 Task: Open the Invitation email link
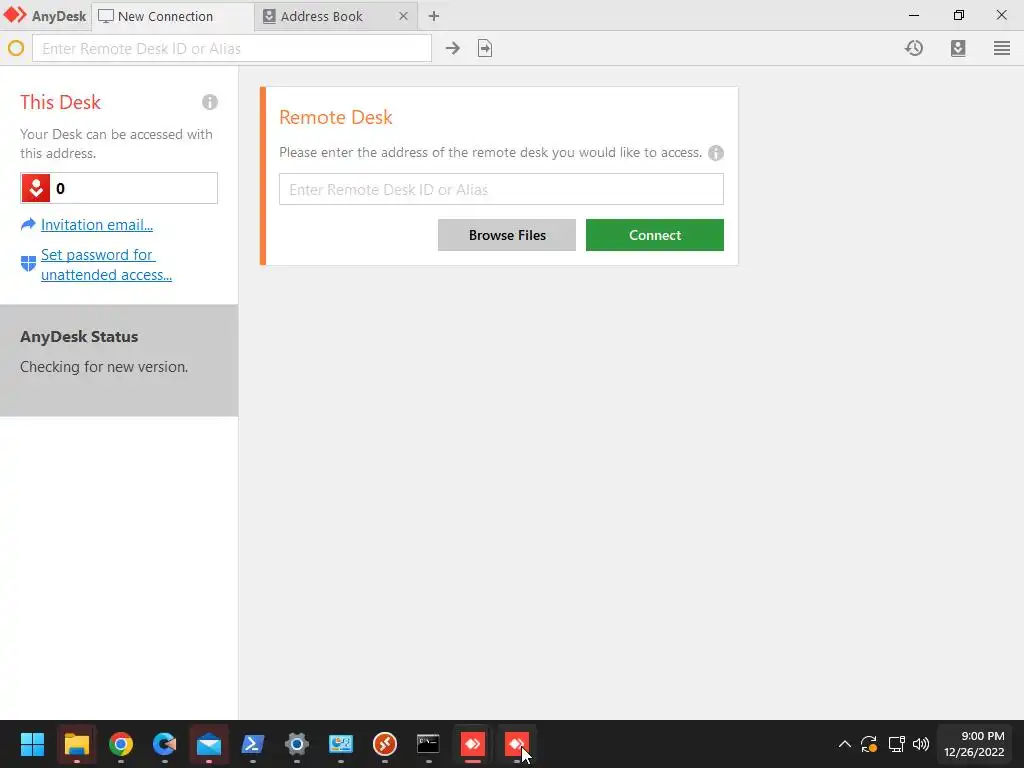coord(97,225)
